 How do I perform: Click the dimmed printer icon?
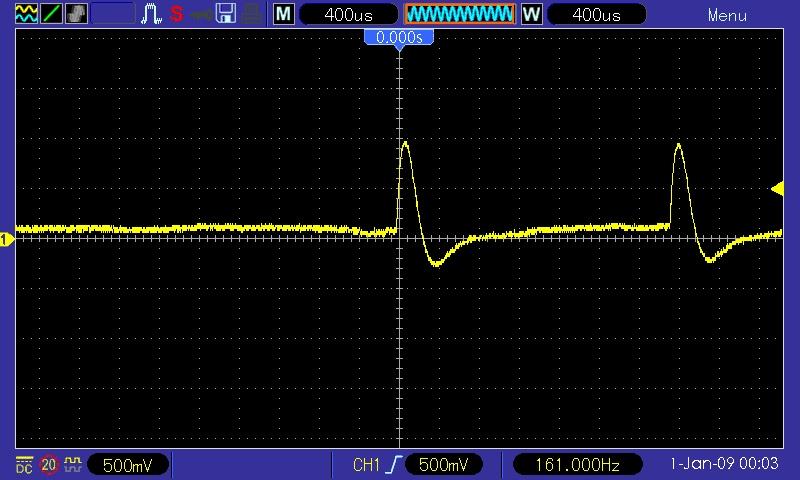click(x=251, y=14)
